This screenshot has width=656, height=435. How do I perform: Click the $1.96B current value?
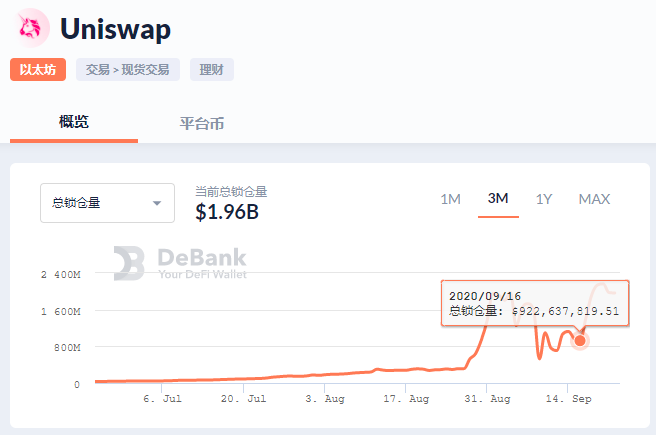click(x=227, y=212)
